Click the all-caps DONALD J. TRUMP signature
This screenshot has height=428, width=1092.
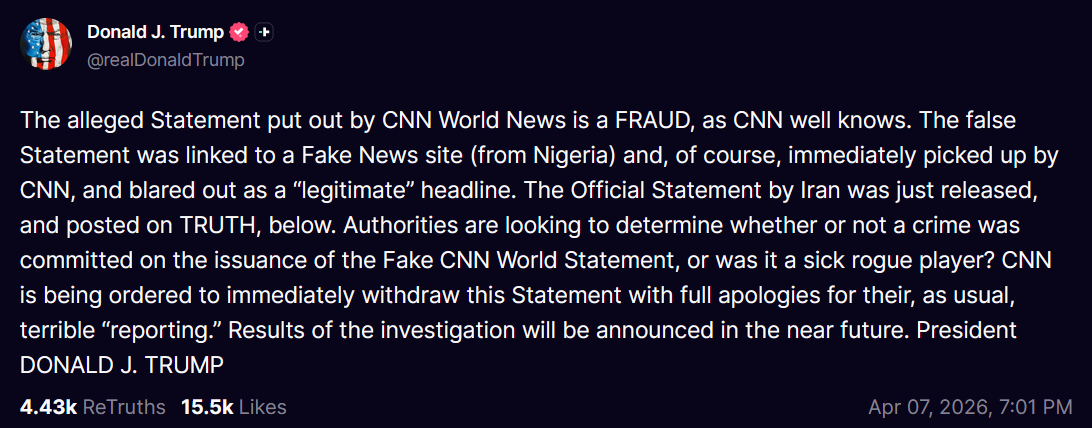(x=122, y=366)
